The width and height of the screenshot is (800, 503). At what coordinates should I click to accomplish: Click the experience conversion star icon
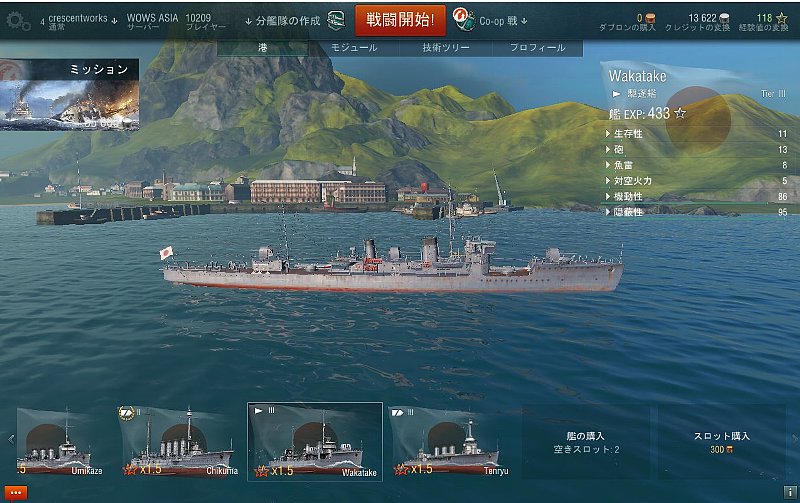click(x=781, y=18)
